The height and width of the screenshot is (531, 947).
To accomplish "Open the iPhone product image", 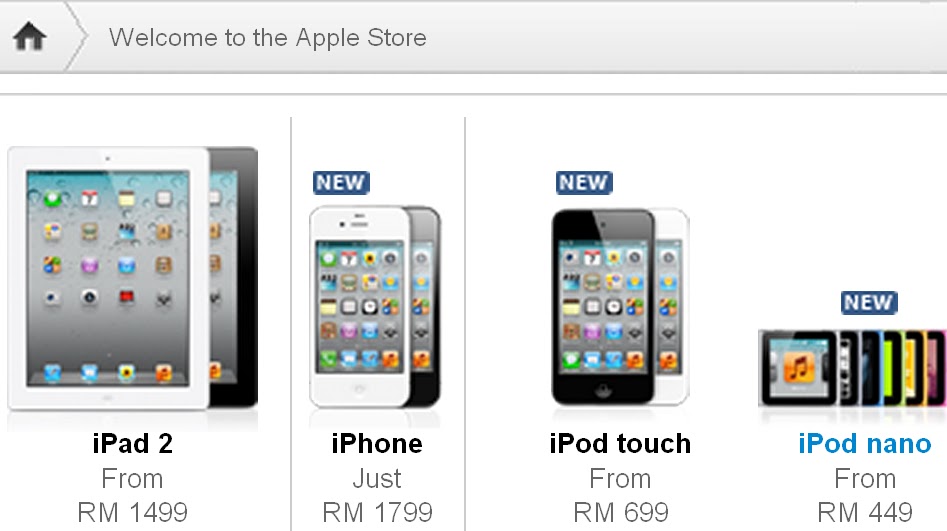I will (374, 307).
